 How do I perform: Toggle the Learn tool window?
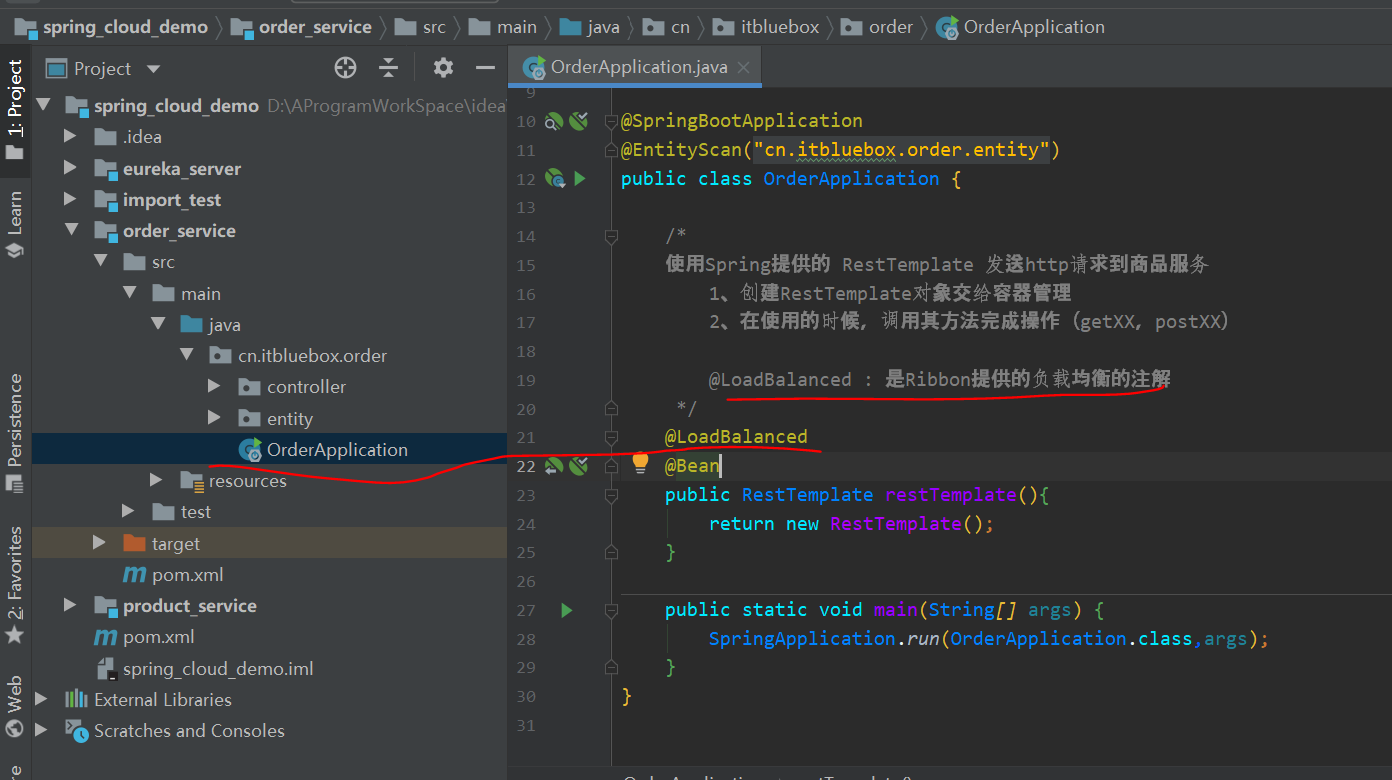point(14,224)
